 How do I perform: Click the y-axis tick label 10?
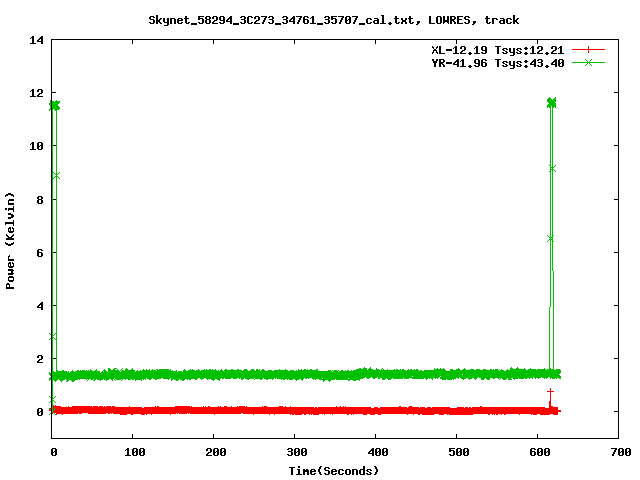pyautogui.click(x=37, y=146)
